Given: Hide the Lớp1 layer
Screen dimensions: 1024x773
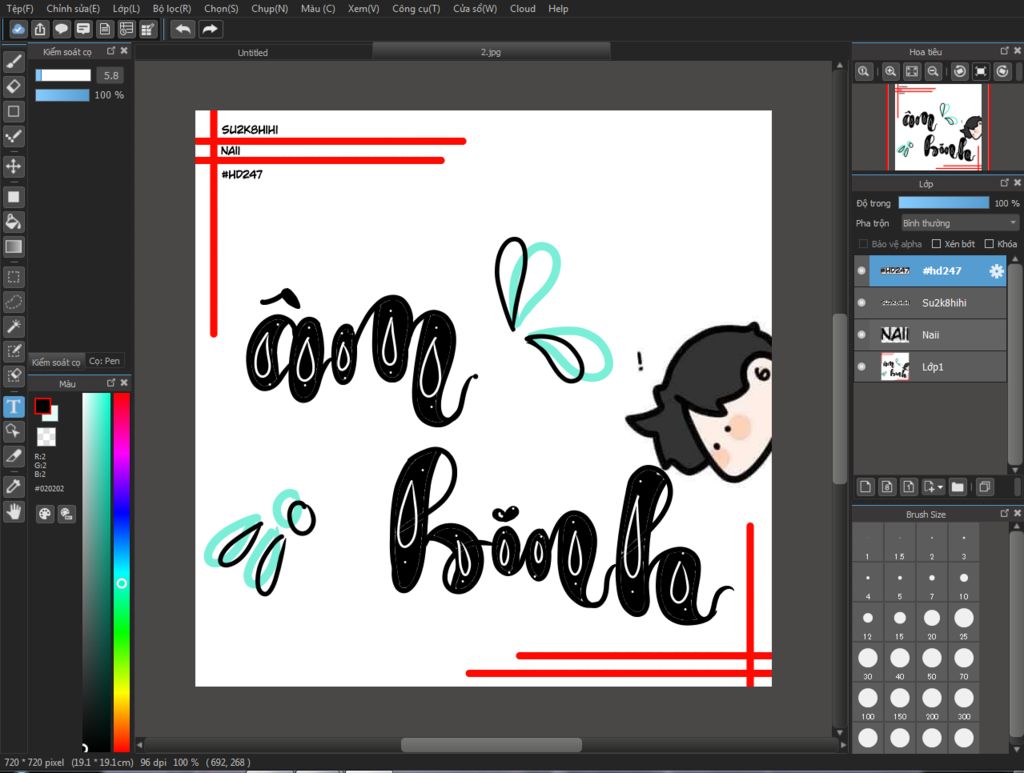Looking at the screenshot, I should [861, 367].
